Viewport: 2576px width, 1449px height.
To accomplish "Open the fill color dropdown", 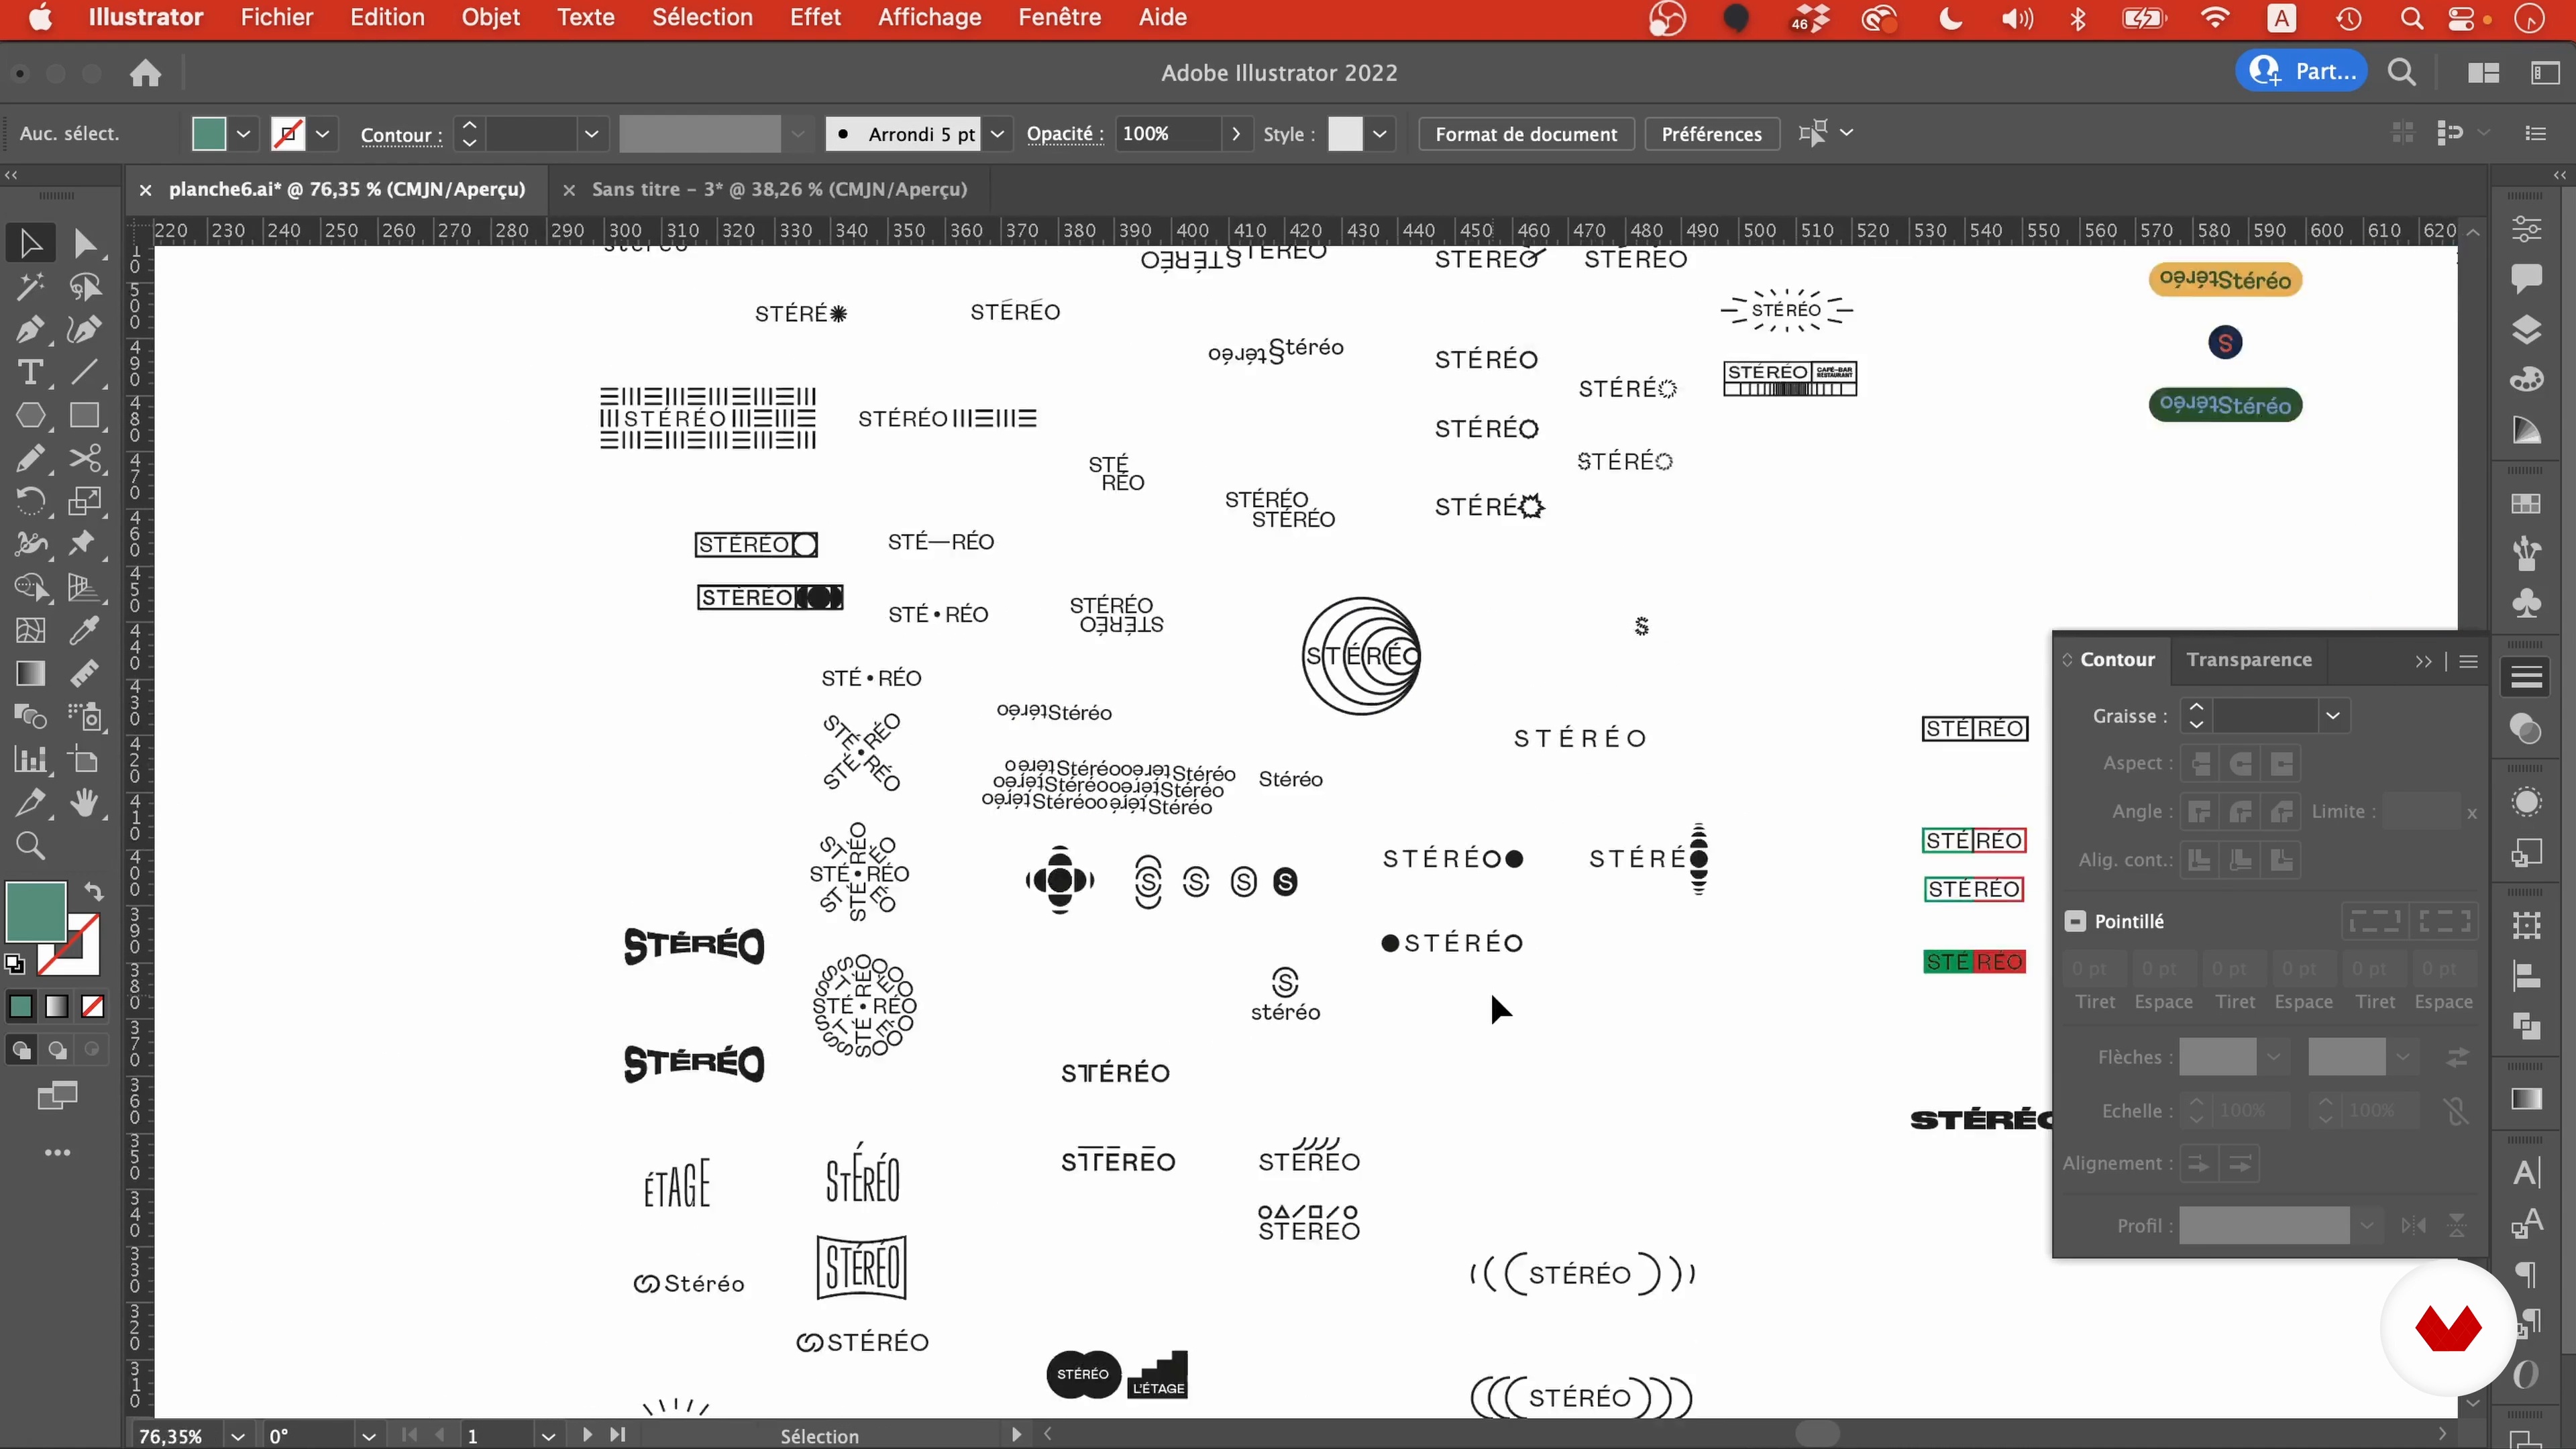I will pyautogui.click(x=243, y=133).
